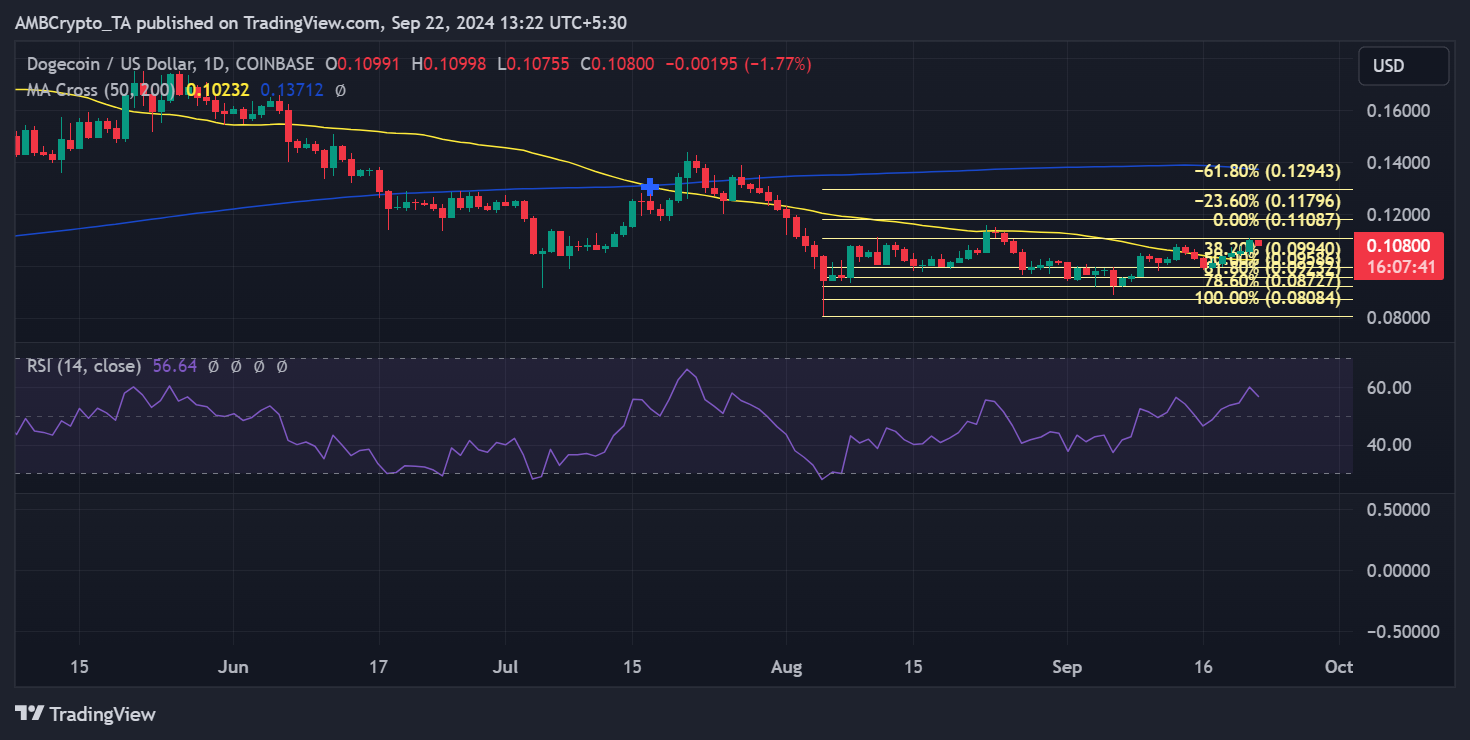Click the RSI value 56.64
The height and width of the screenshot is (740, 1470).
pyautogui.click(x=173, y=367)
